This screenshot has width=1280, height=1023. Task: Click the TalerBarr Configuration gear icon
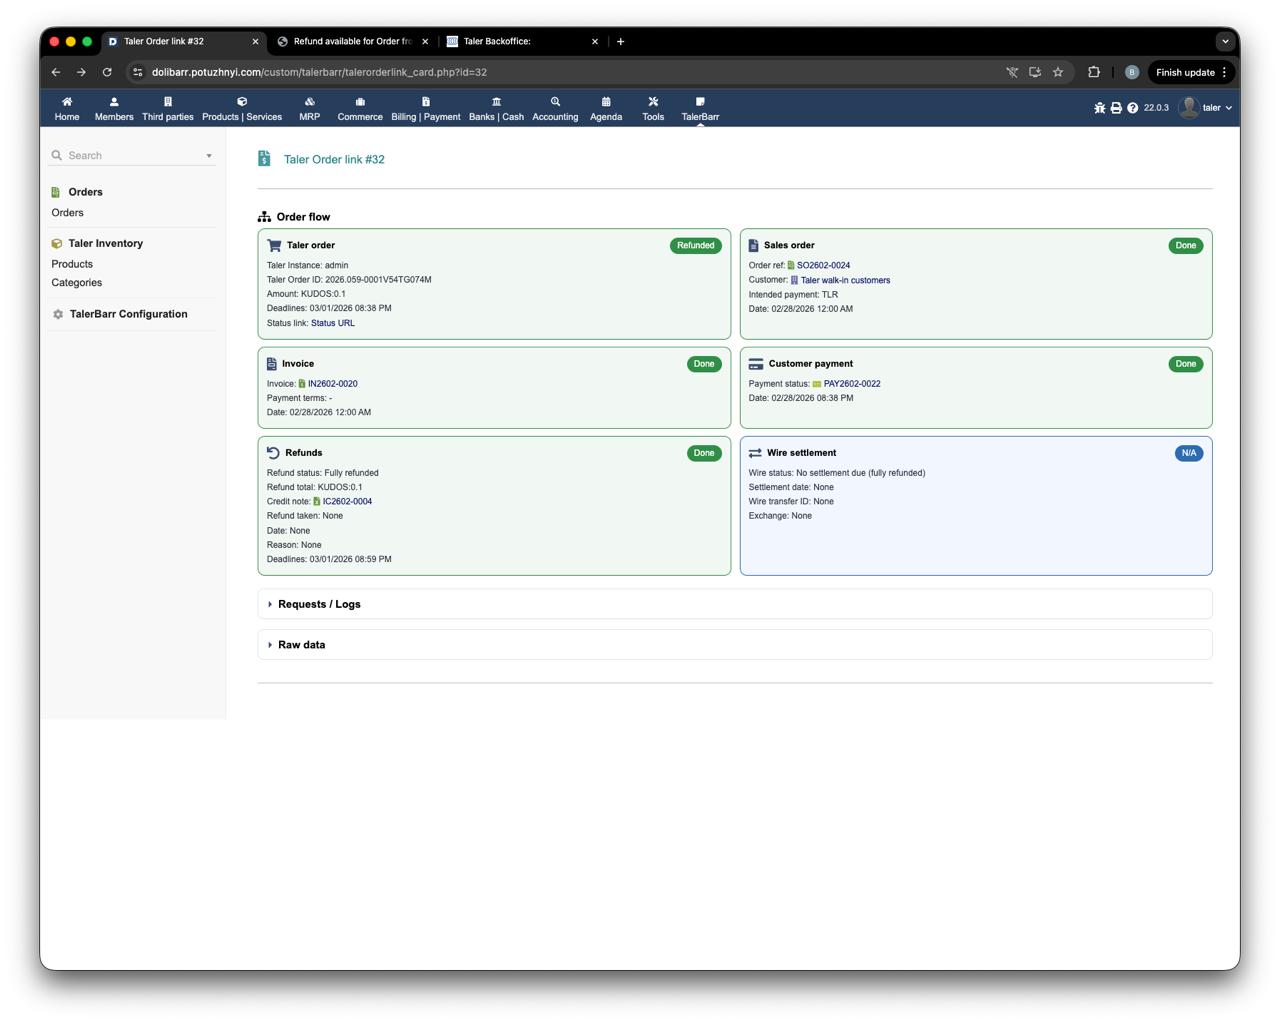58,314
